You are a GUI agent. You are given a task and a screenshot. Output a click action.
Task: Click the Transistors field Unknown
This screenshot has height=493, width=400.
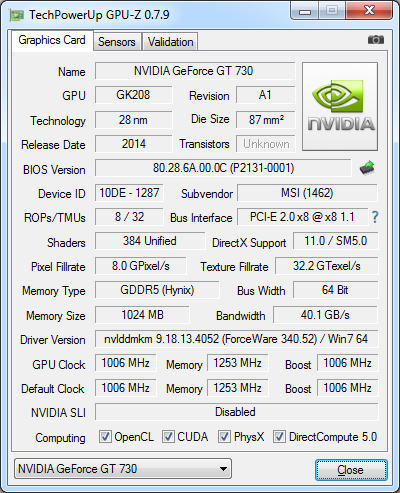266,144
